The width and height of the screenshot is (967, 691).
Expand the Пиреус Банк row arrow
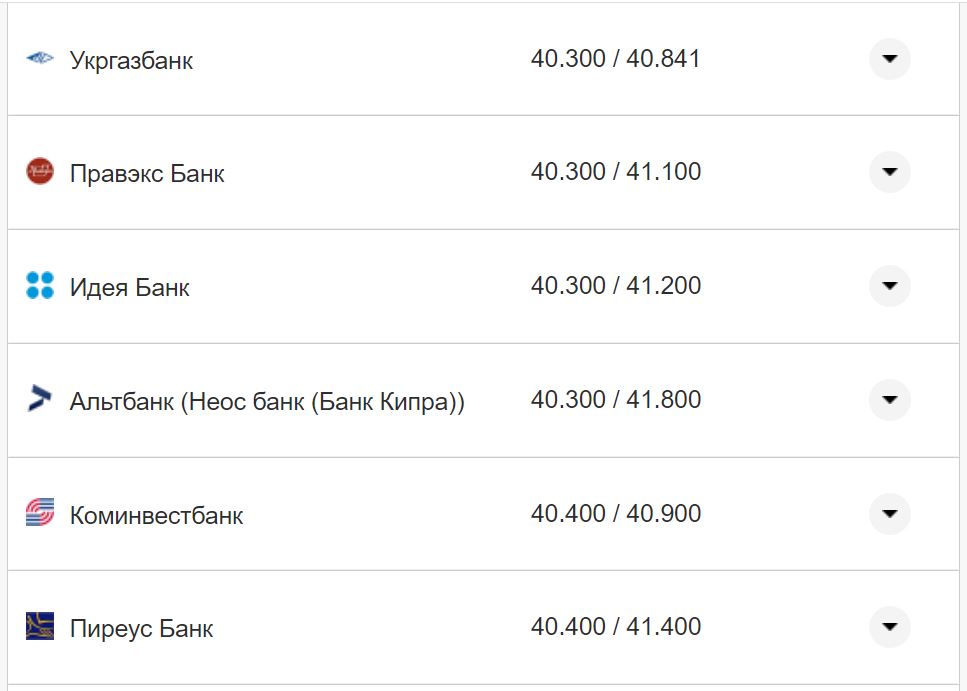889,627
